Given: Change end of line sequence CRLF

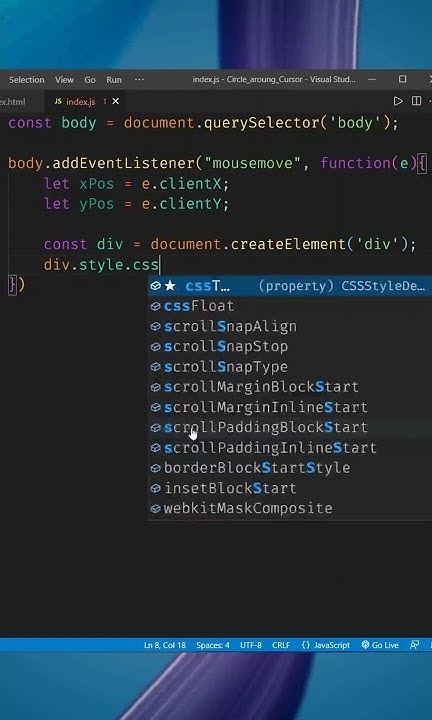Looking at the screenshot, I should (281, 645).
